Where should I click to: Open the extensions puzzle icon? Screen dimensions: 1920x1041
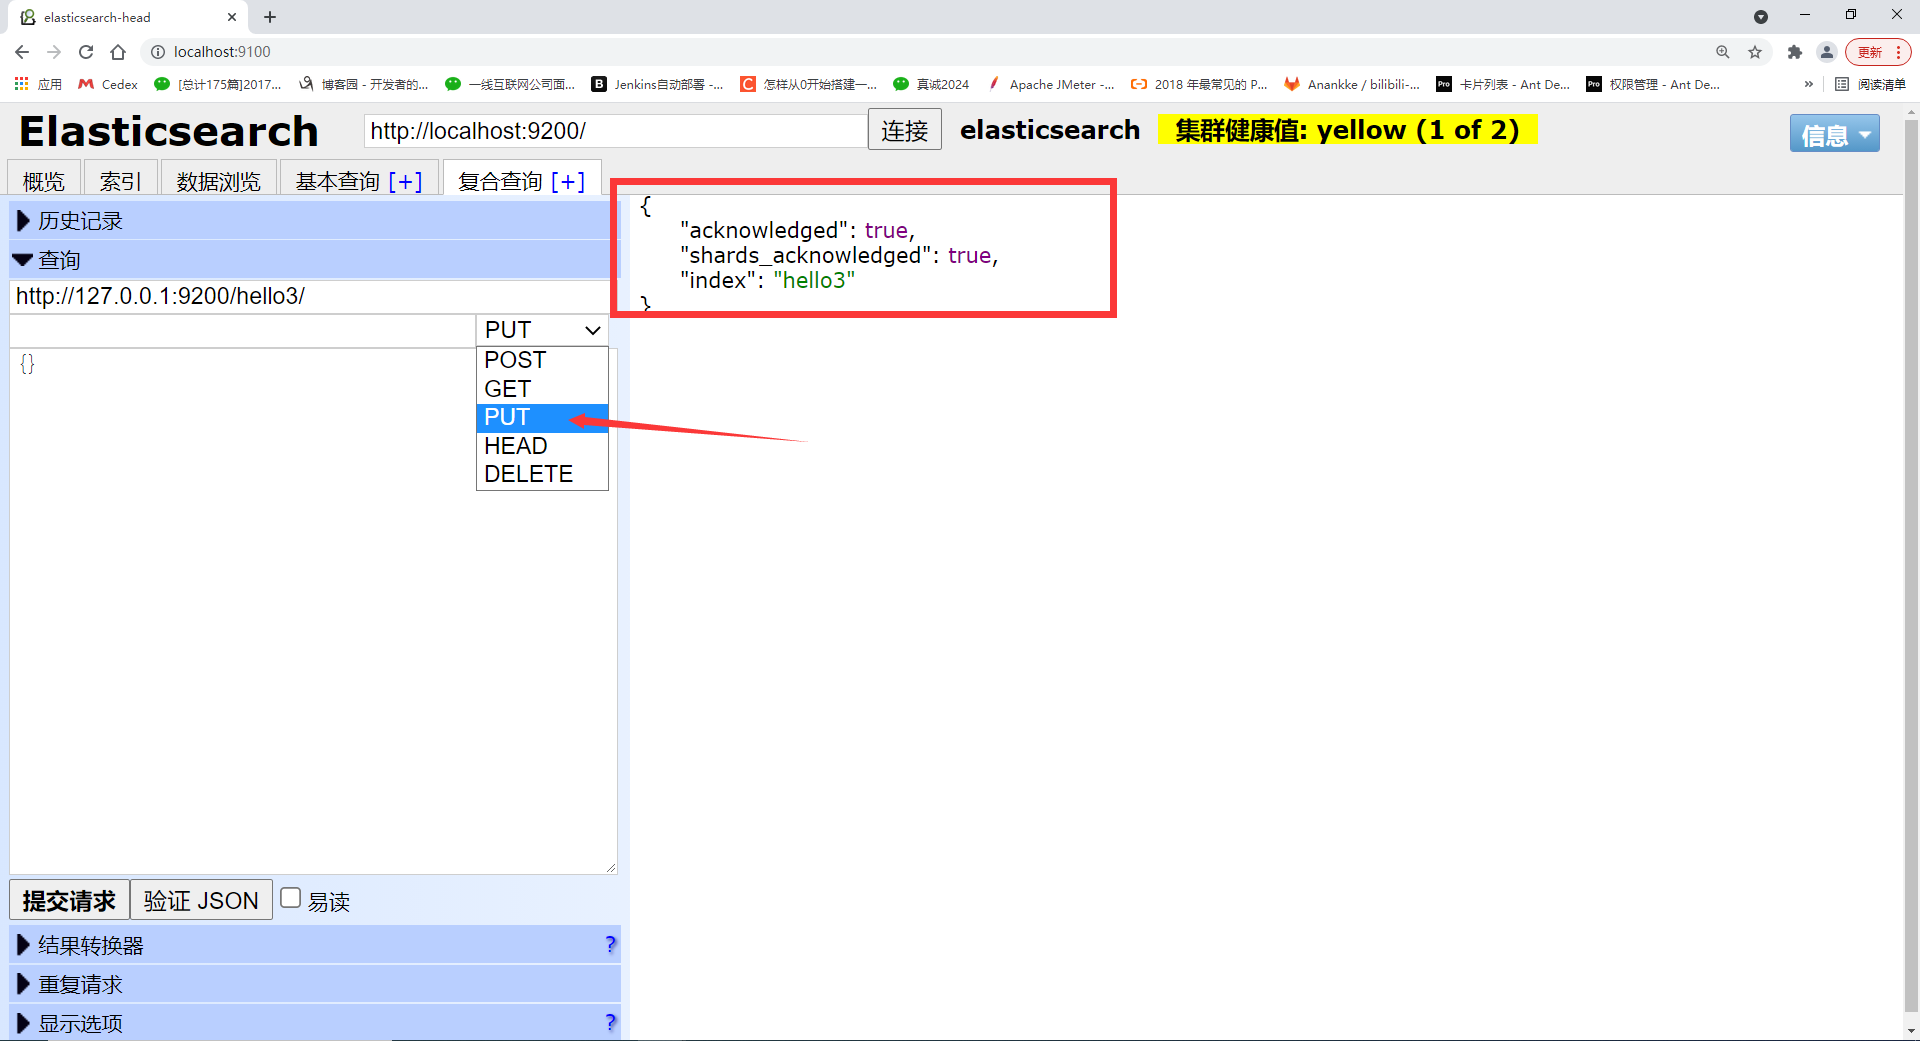(1795, 52)
